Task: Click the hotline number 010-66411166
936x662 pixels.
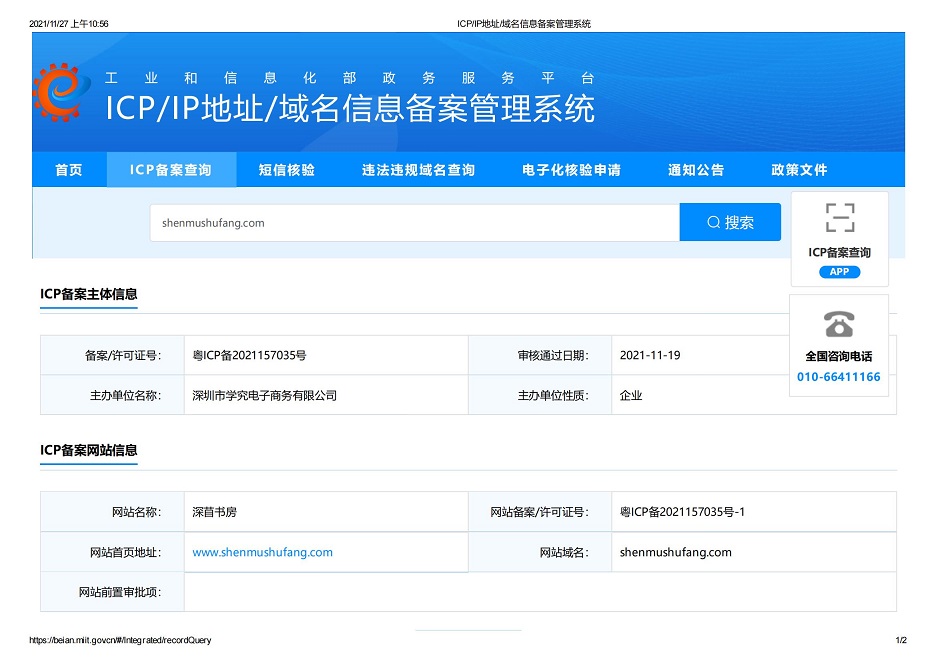Action: pyautogui.click(x=839, y=377)
